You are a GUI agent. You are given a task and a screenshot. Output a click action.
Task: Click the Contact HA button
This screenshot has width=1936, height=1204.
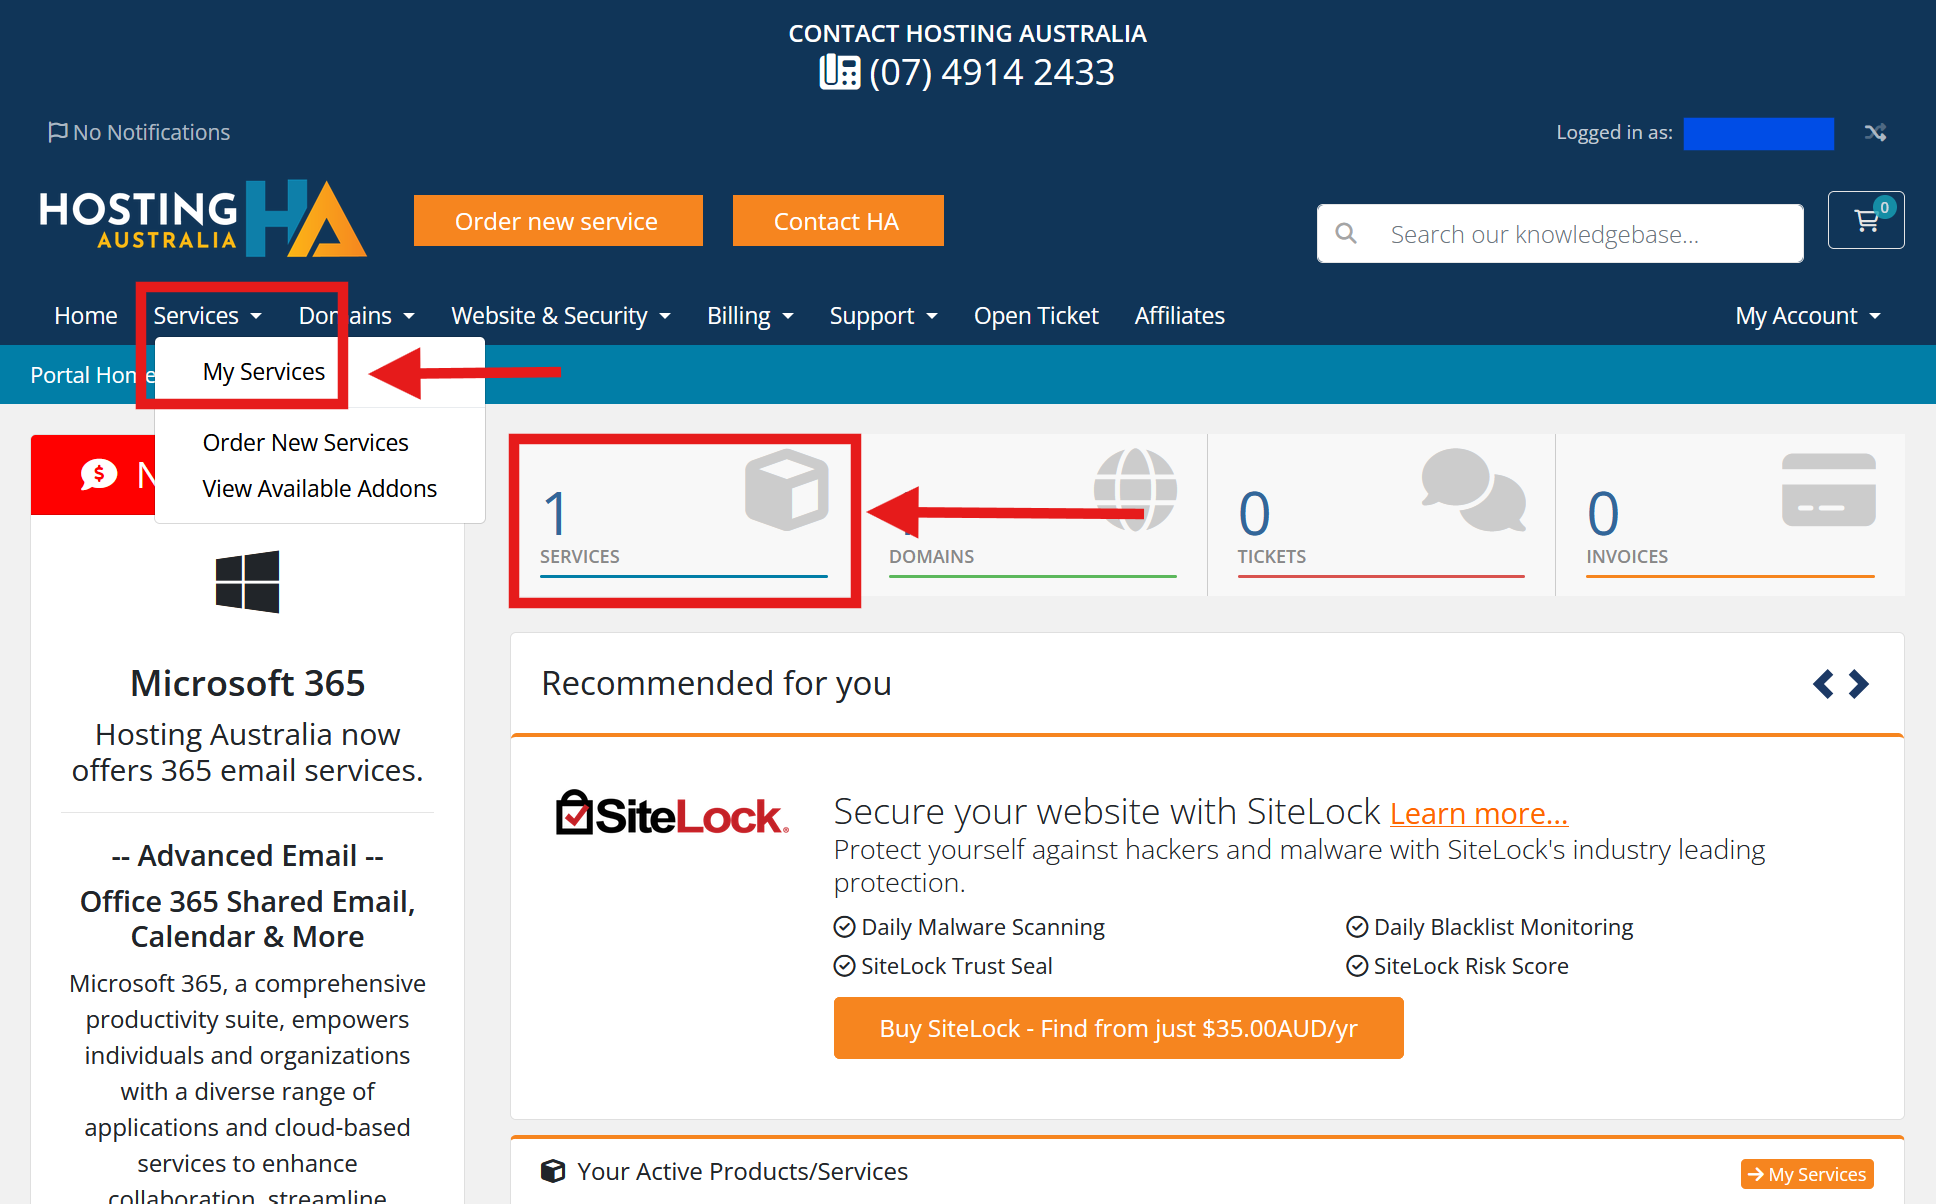838,221
